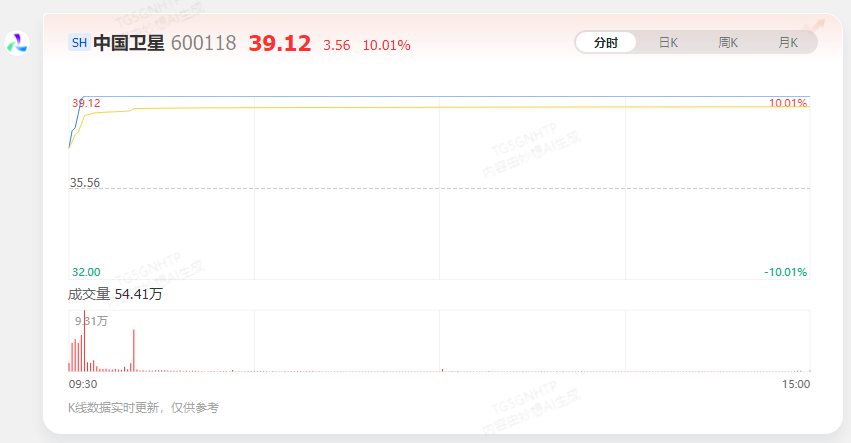Click the tallest red volume bar
The height and width of the screenshot is (443, 851).
85,341
